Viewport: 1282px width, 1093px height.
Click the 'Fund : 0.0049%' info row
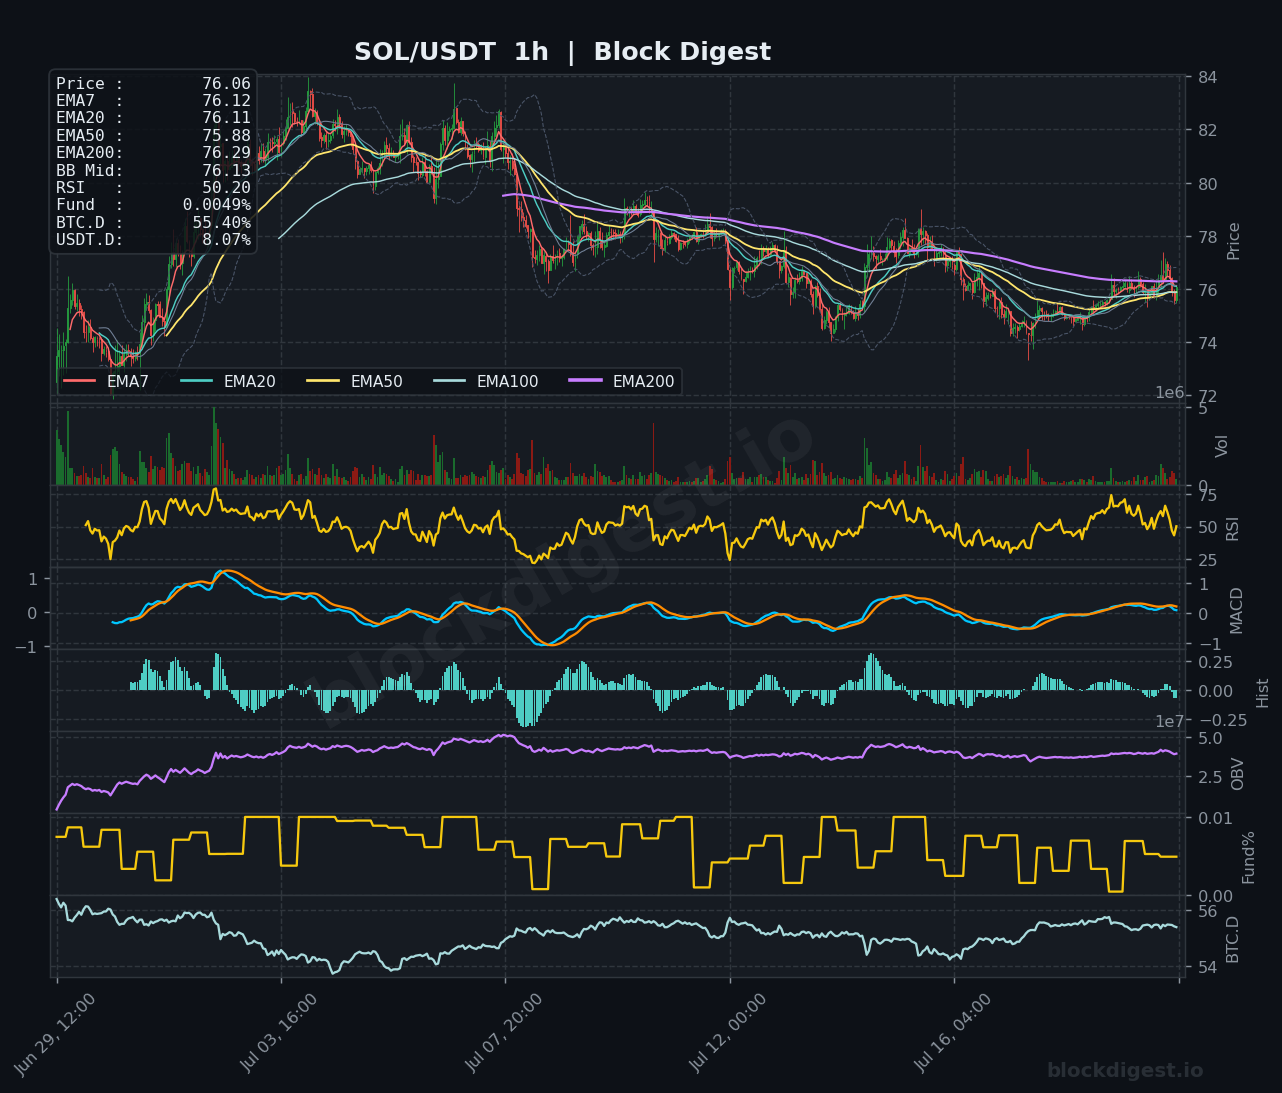coord(153,205)
